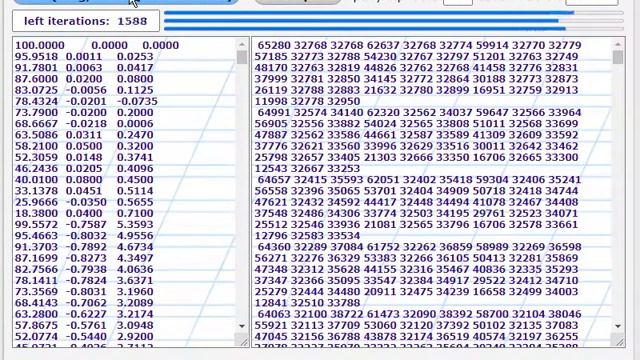
Task: Select value 0.0006 in left panel
Action: [x=135, y=124]
